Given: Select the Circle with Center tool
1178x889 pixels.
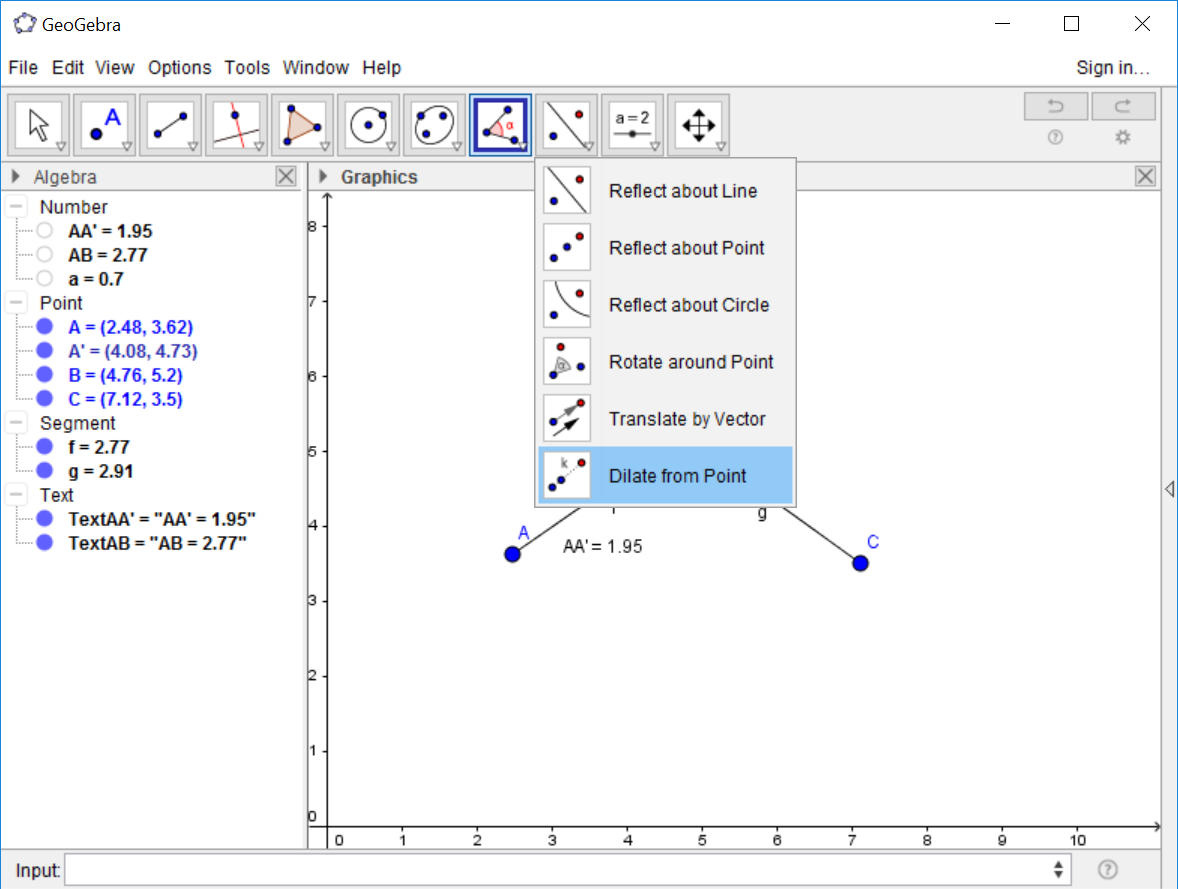Looking at the screenshot, I should click(x=368, y=122).
